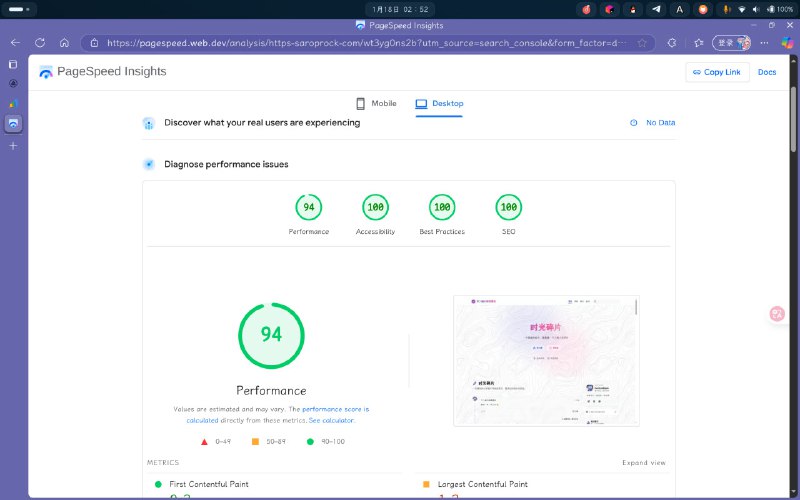
Task: Open the new tab plus icon in sidebar
Action: coord(13,145)
